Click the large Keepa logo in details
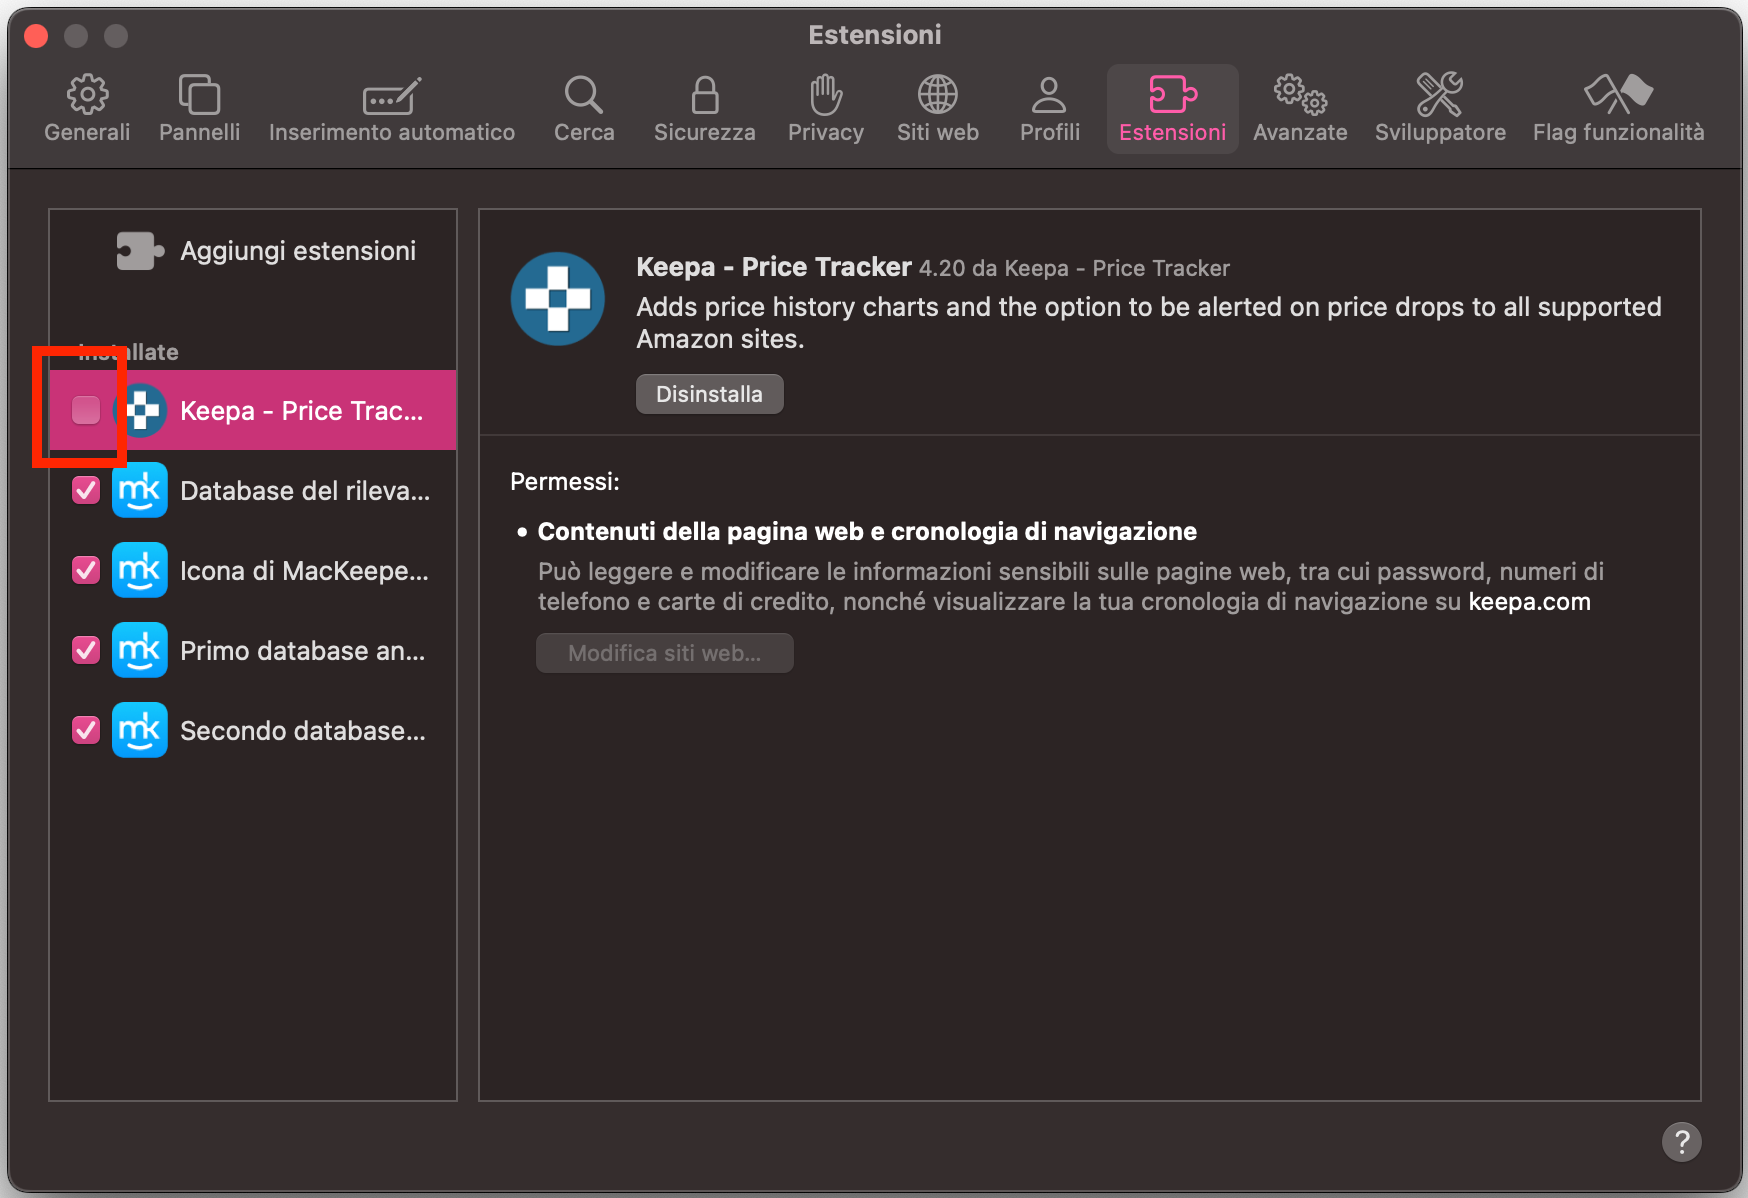 point(558,299)
